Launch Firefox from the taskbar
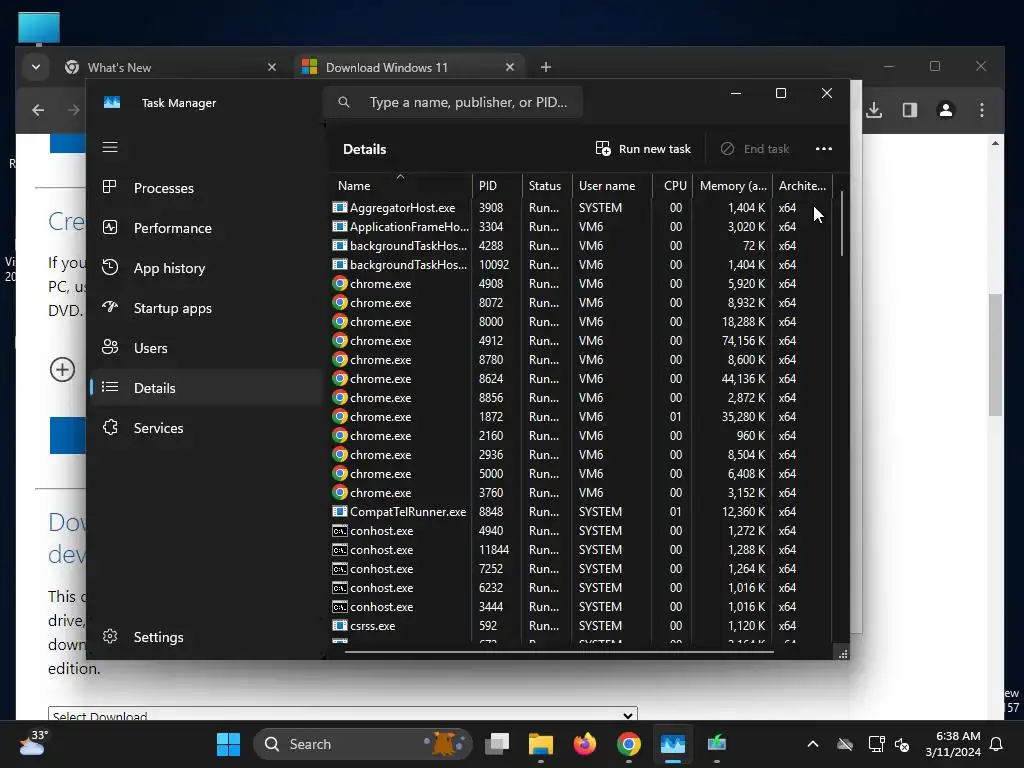Image resolution: width=1024 pixels, height=768 pixels. [x=584, y=744]
